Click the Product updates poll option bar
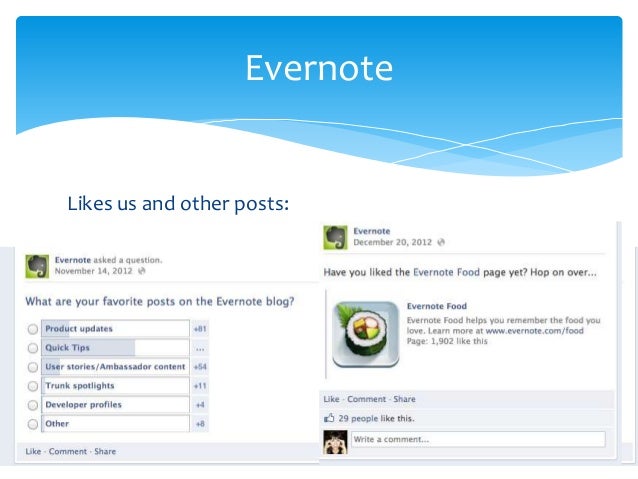 (116, 328)
